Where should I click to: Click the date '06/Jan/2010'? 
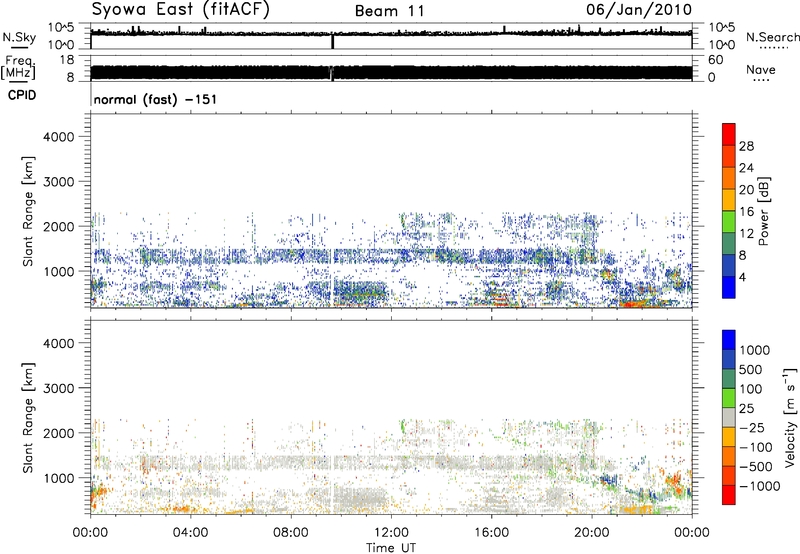(x=639, y=10)
